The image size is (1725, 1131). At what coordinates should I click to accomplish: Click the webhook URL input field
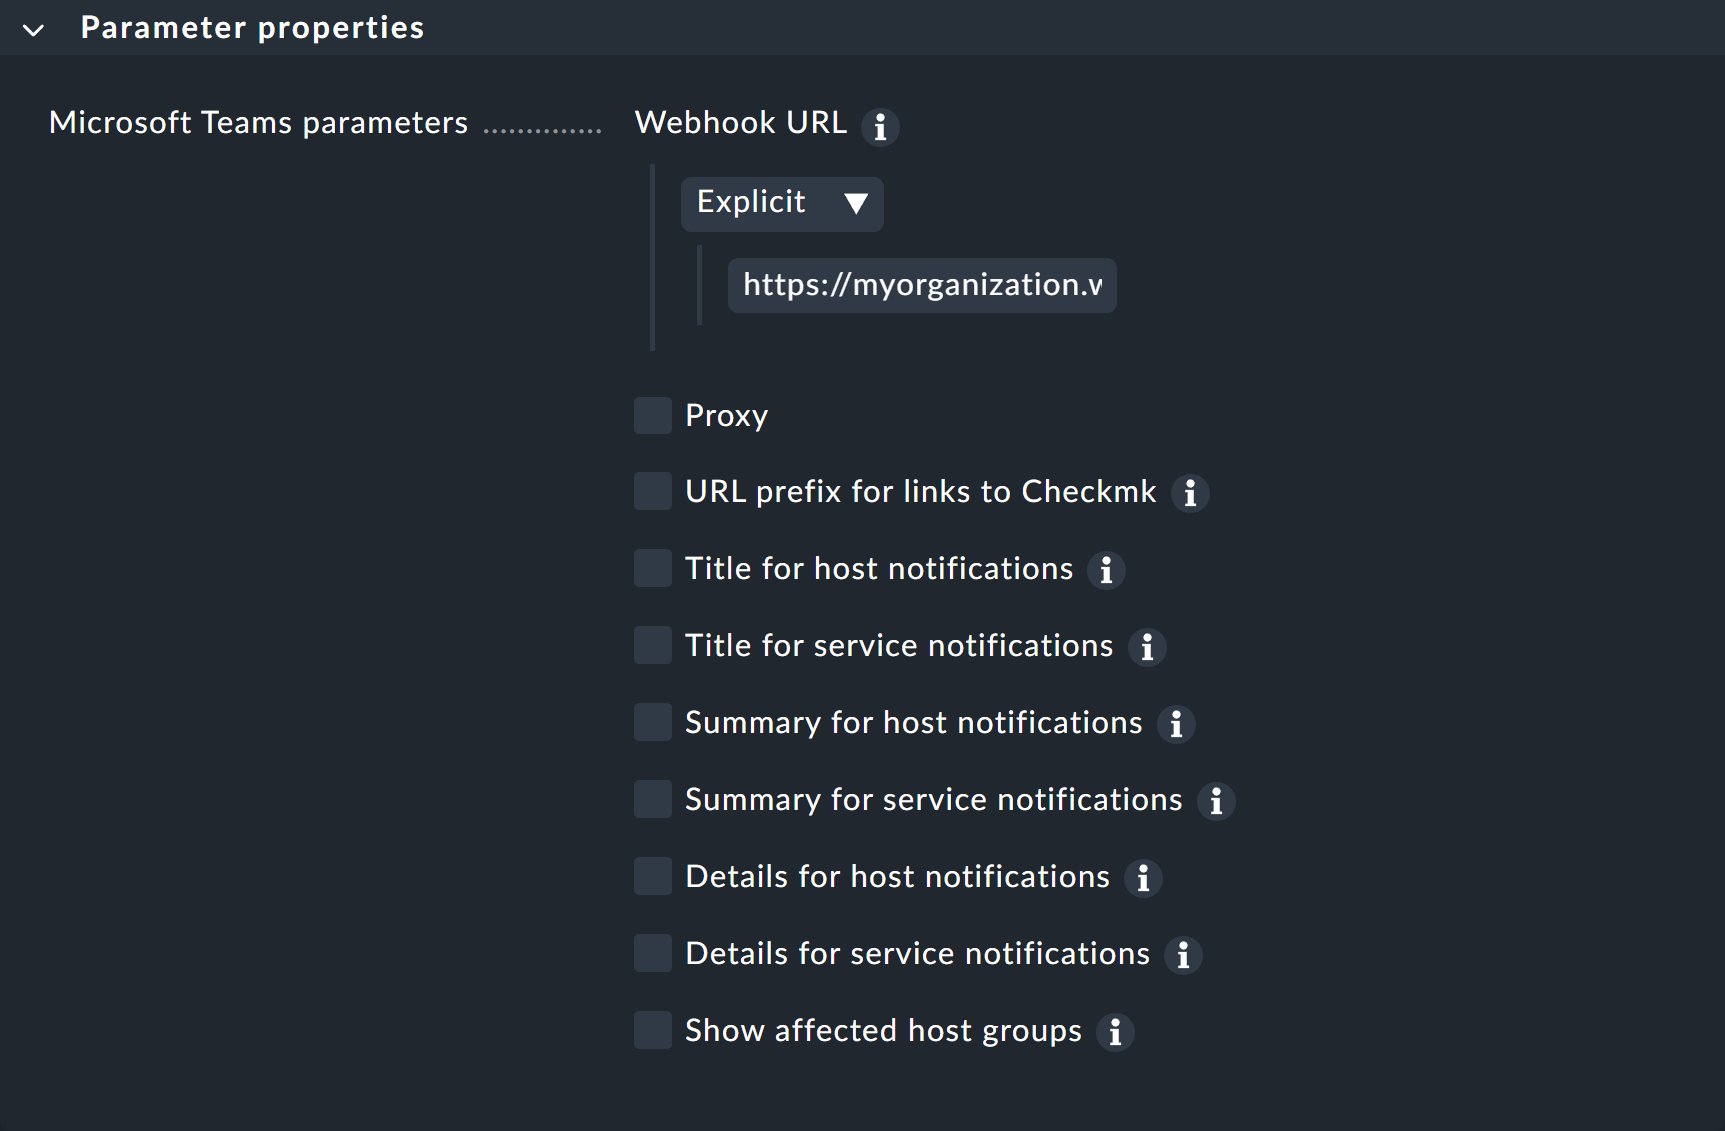(921, 285)
